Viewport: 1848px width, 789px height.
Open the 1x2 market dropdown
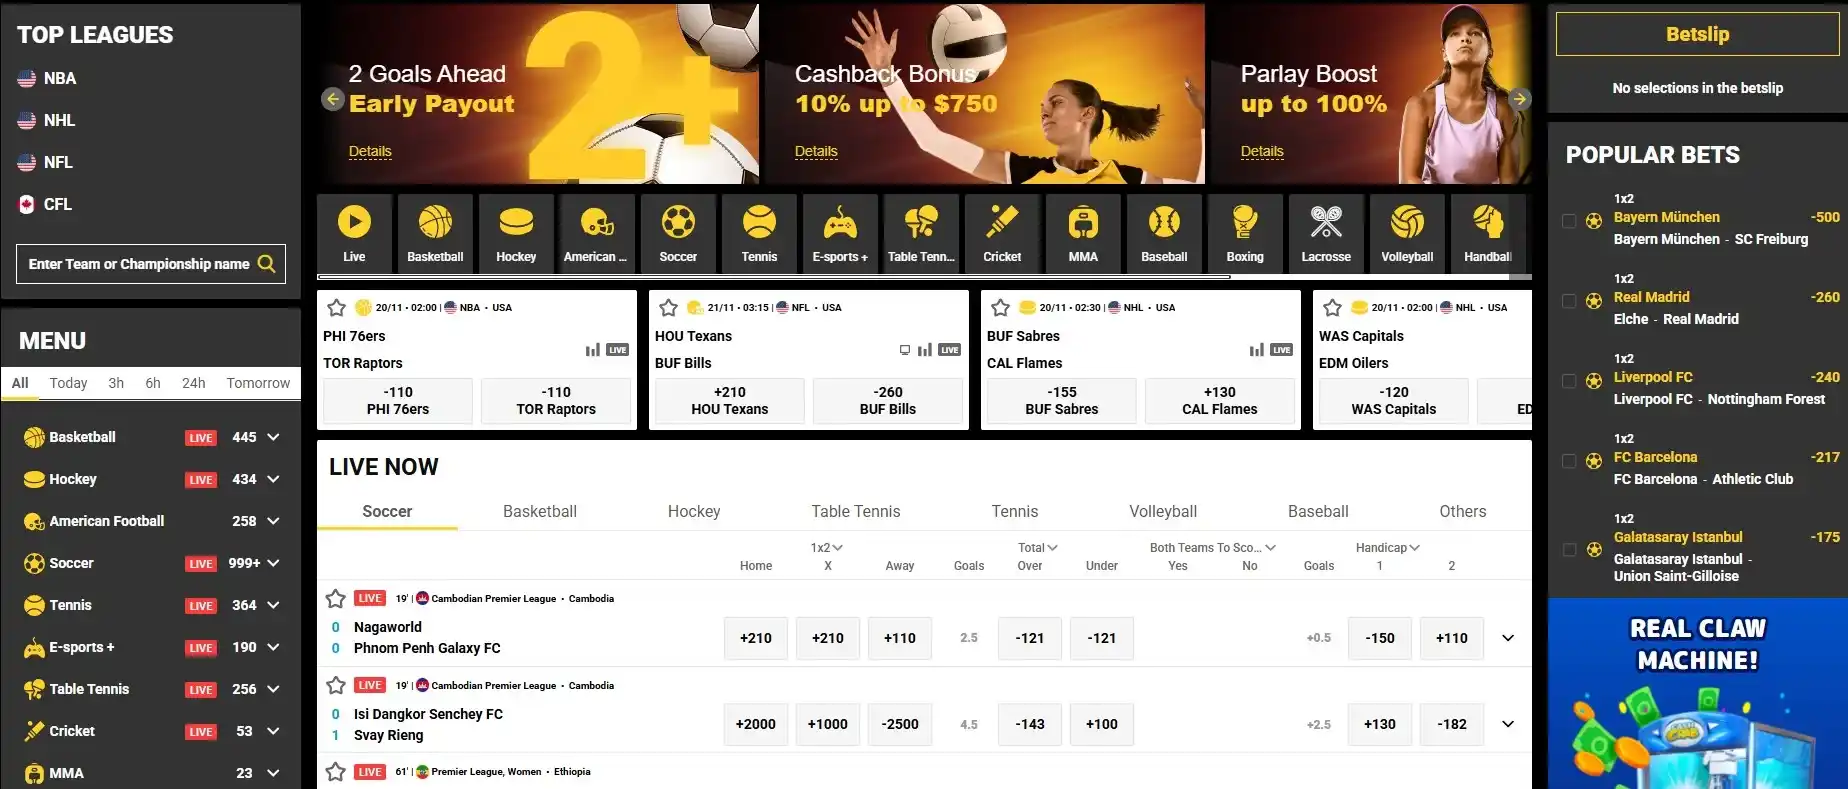click(827, 548)
